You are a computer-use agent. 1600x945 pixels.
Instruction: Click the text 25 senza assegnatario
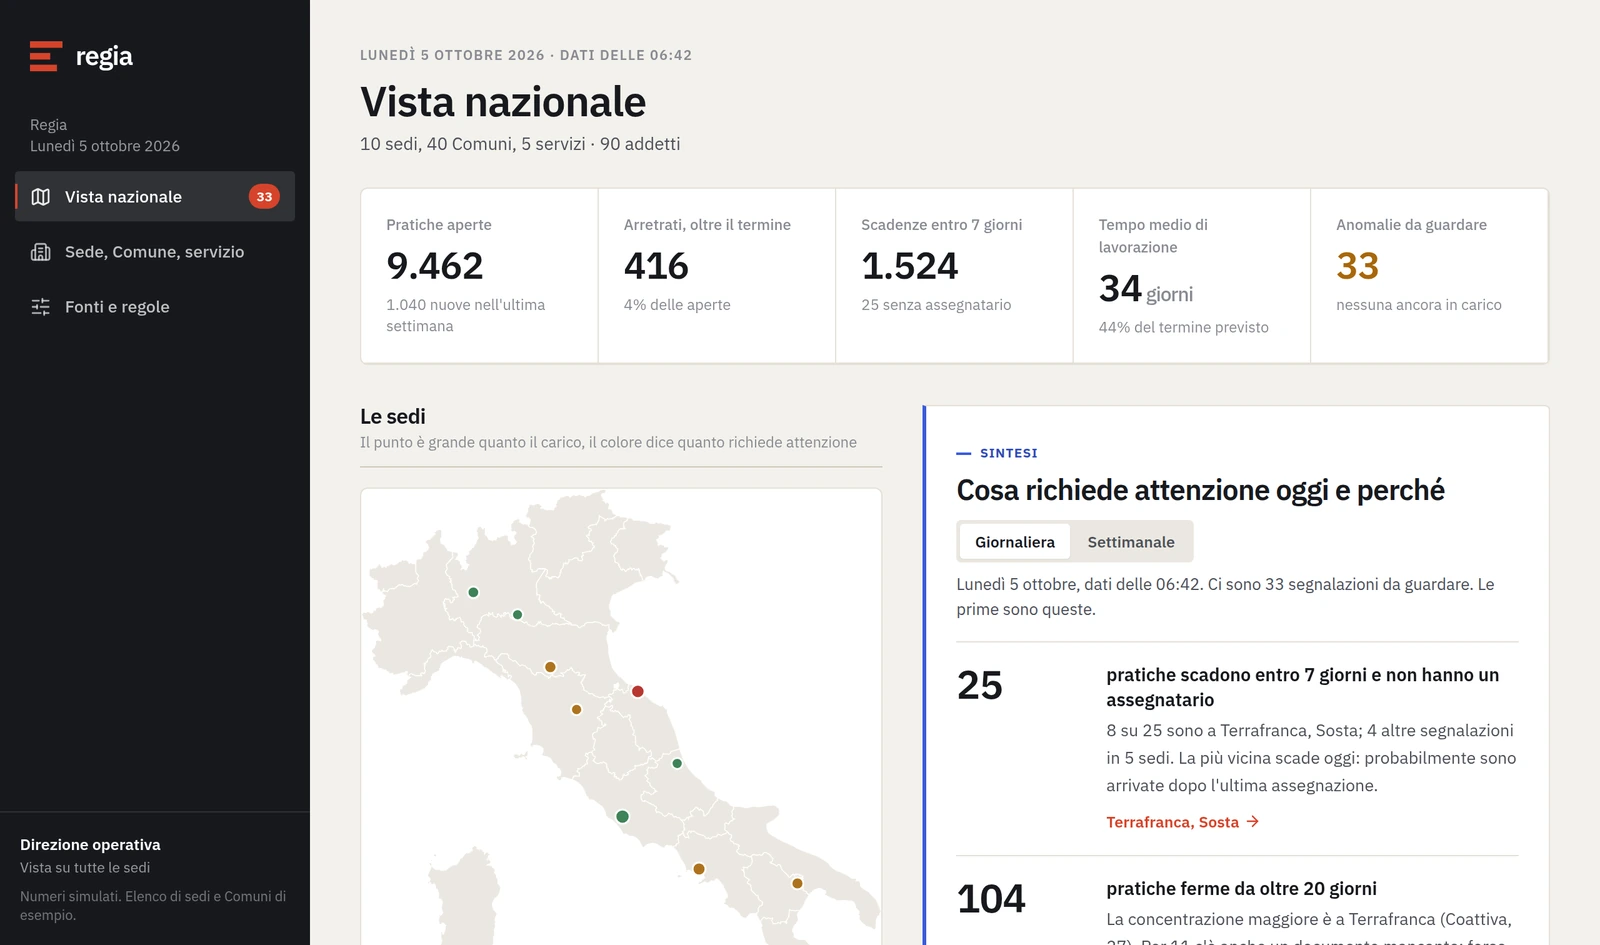(936, 305)
